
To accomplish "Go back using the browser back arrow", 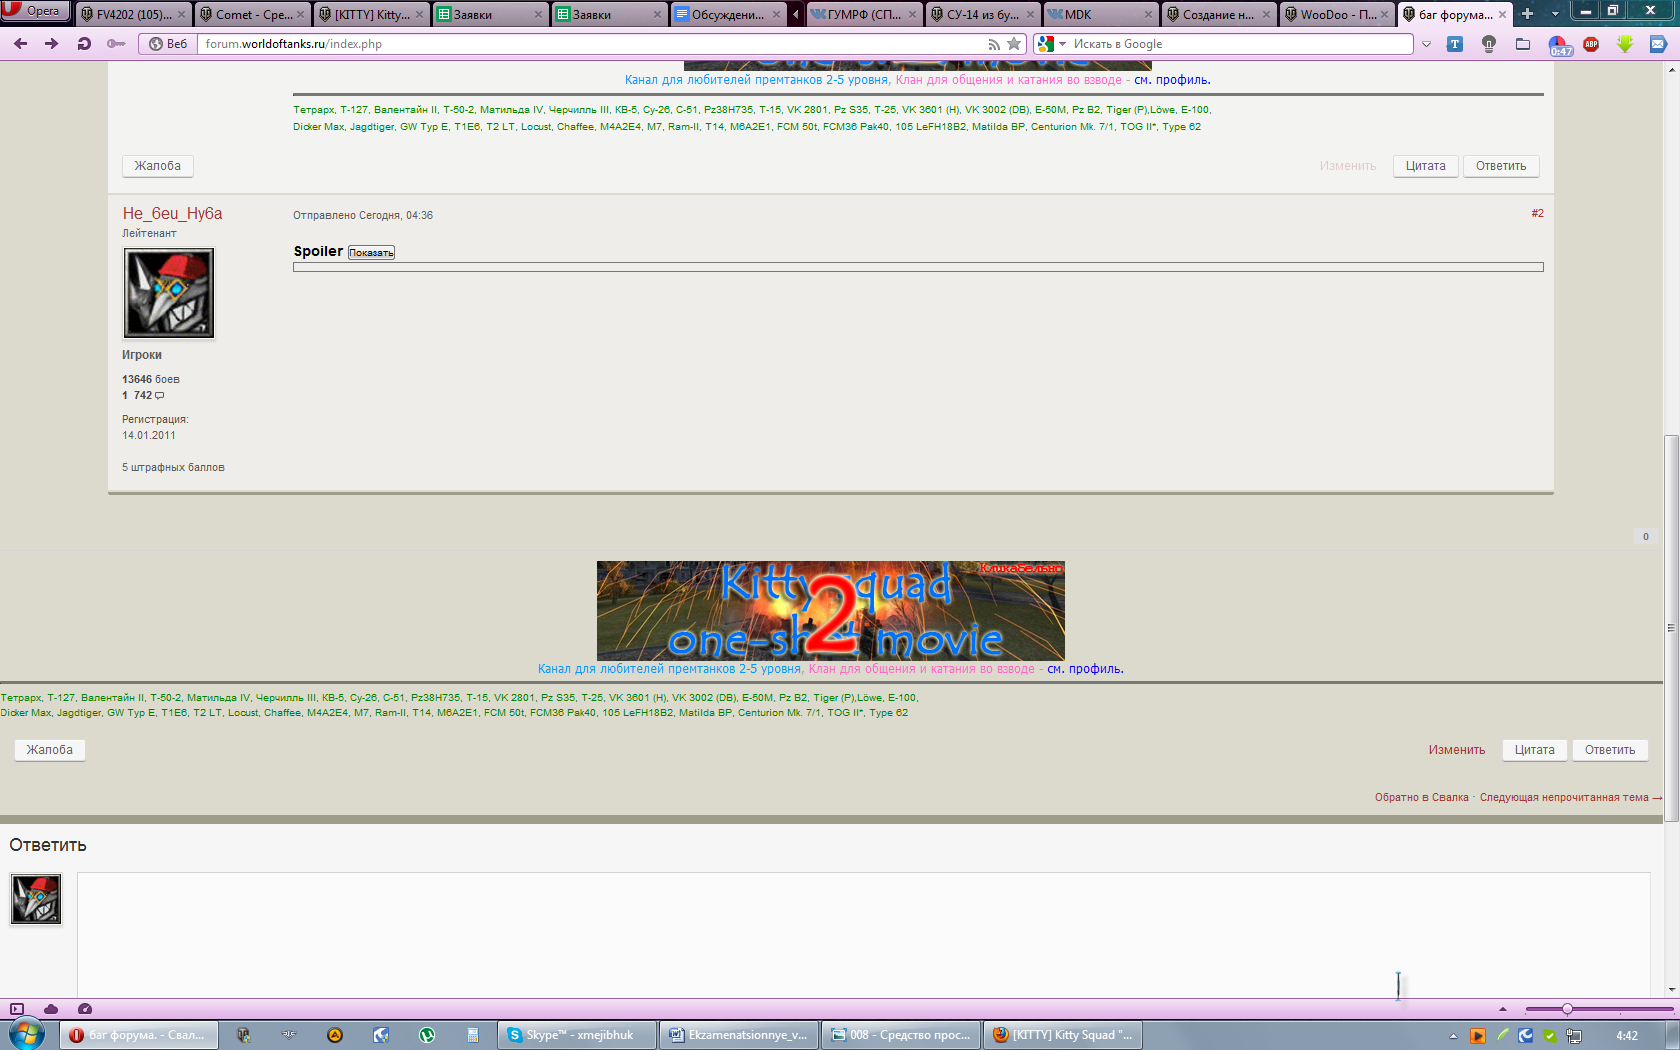I will click(20, 44).
